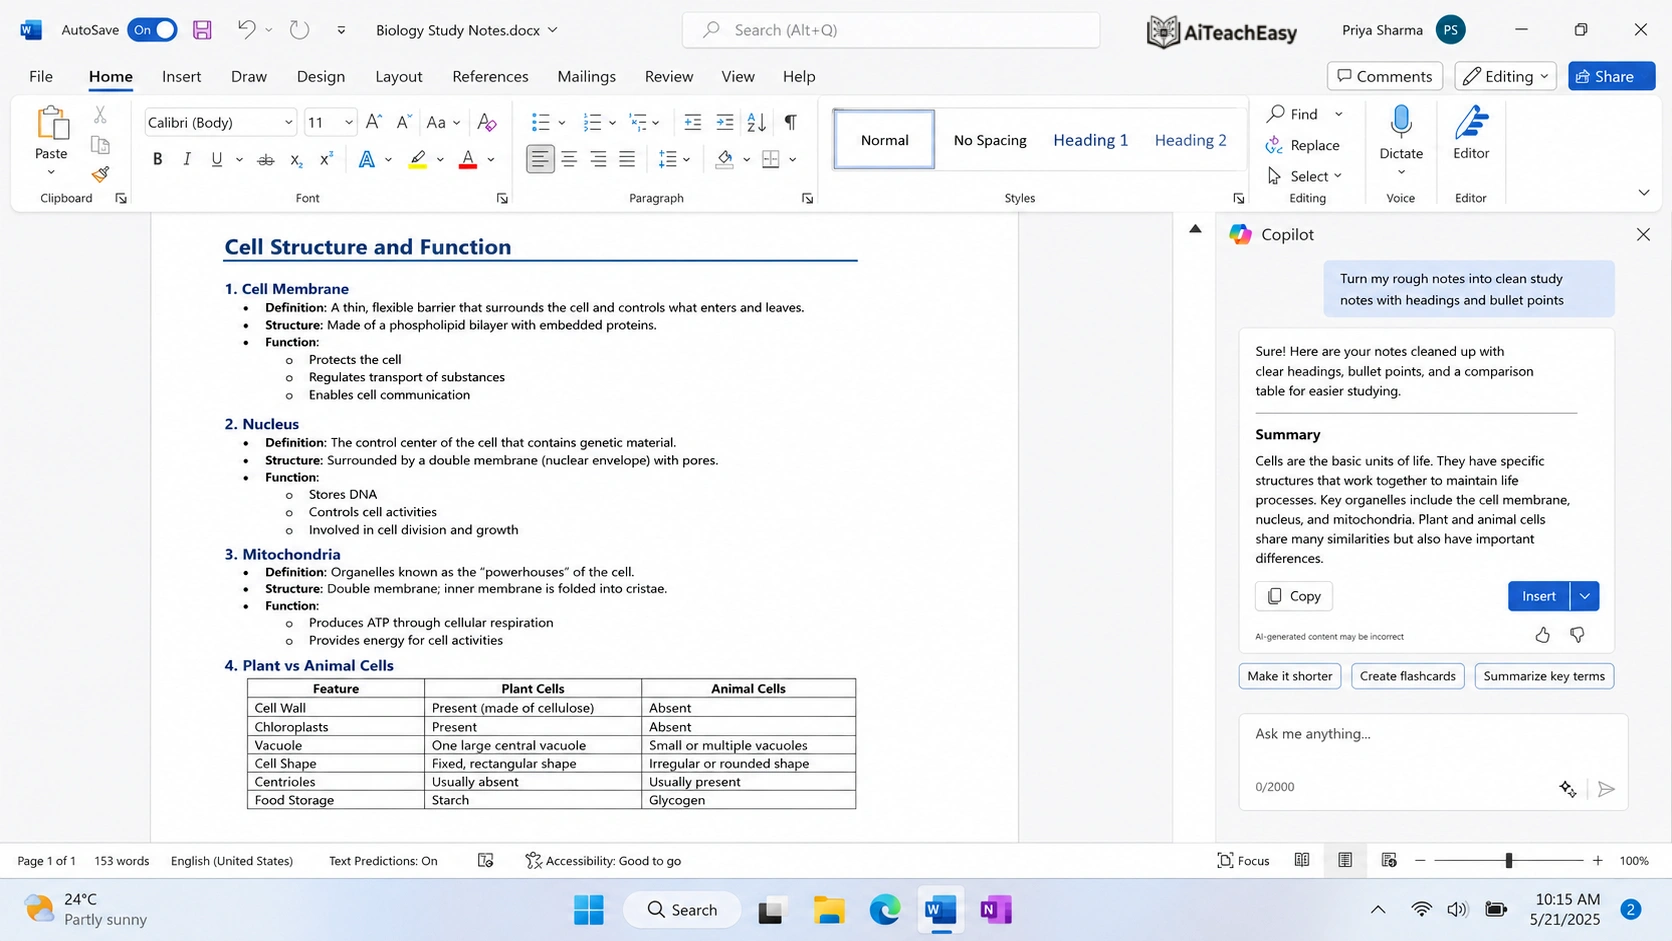Click the Redo icon
1672x941 pixels.
pyautogui.click(x=299, y=30)
